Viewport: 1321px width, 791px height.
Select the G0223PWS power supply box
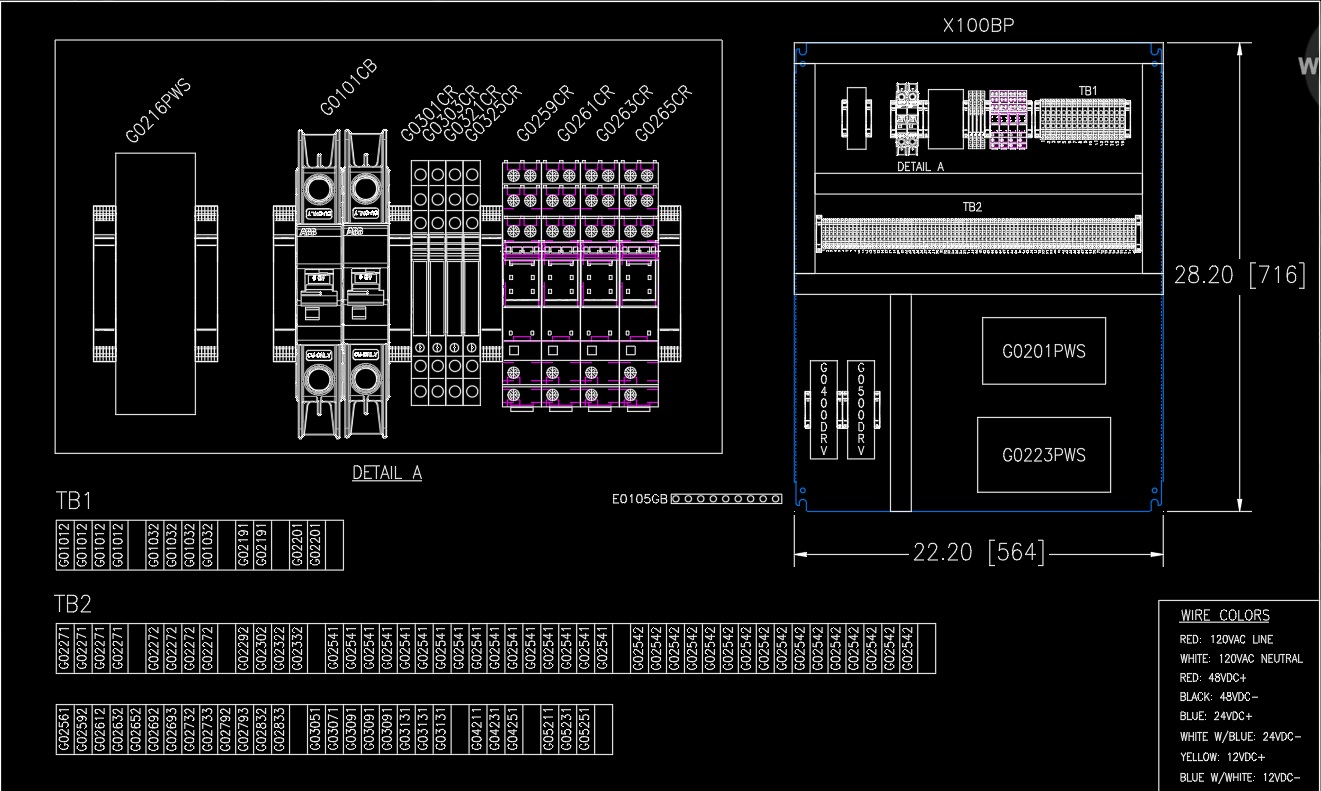point(1043,455)
